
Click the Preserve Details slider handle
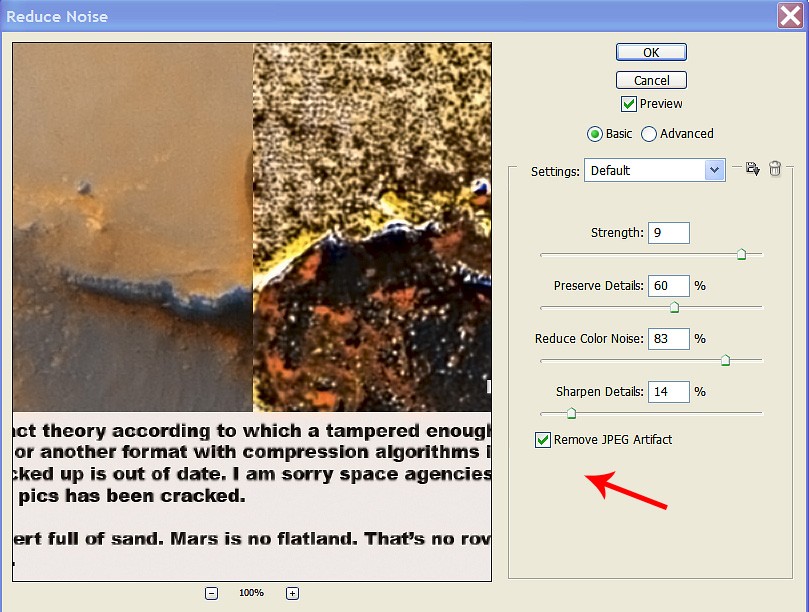tap(674, 307)
